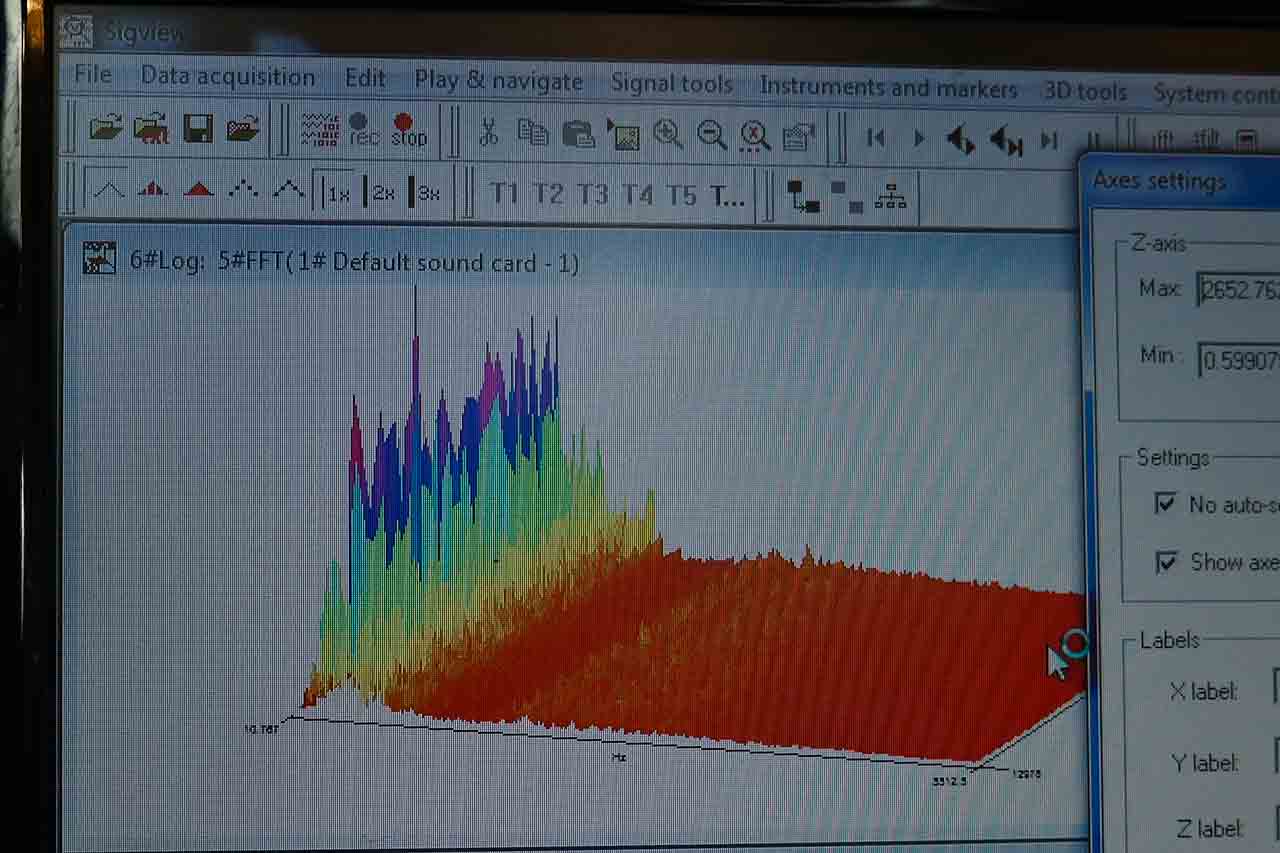Click the zoom in magnifier icon

[x=667, y=134]
